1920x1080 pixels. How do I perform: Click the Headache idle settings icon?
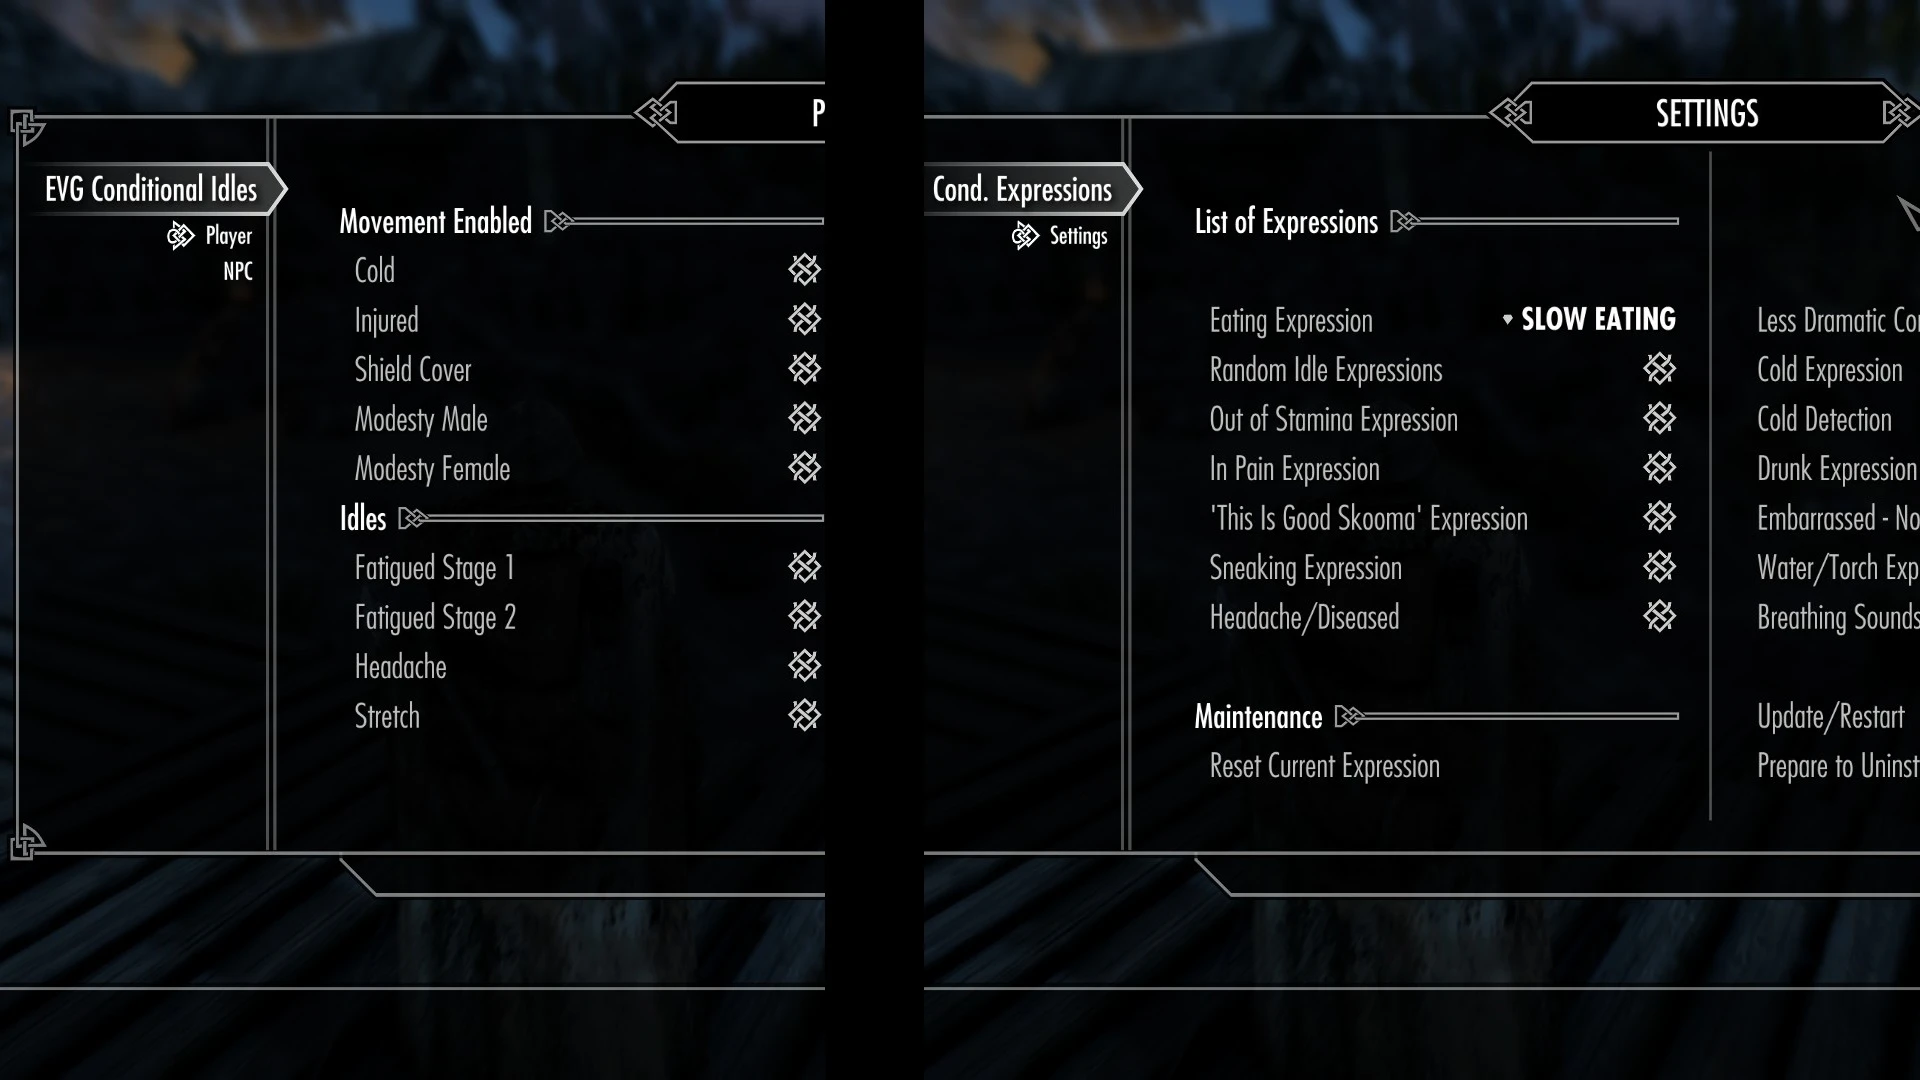[803, 665]
